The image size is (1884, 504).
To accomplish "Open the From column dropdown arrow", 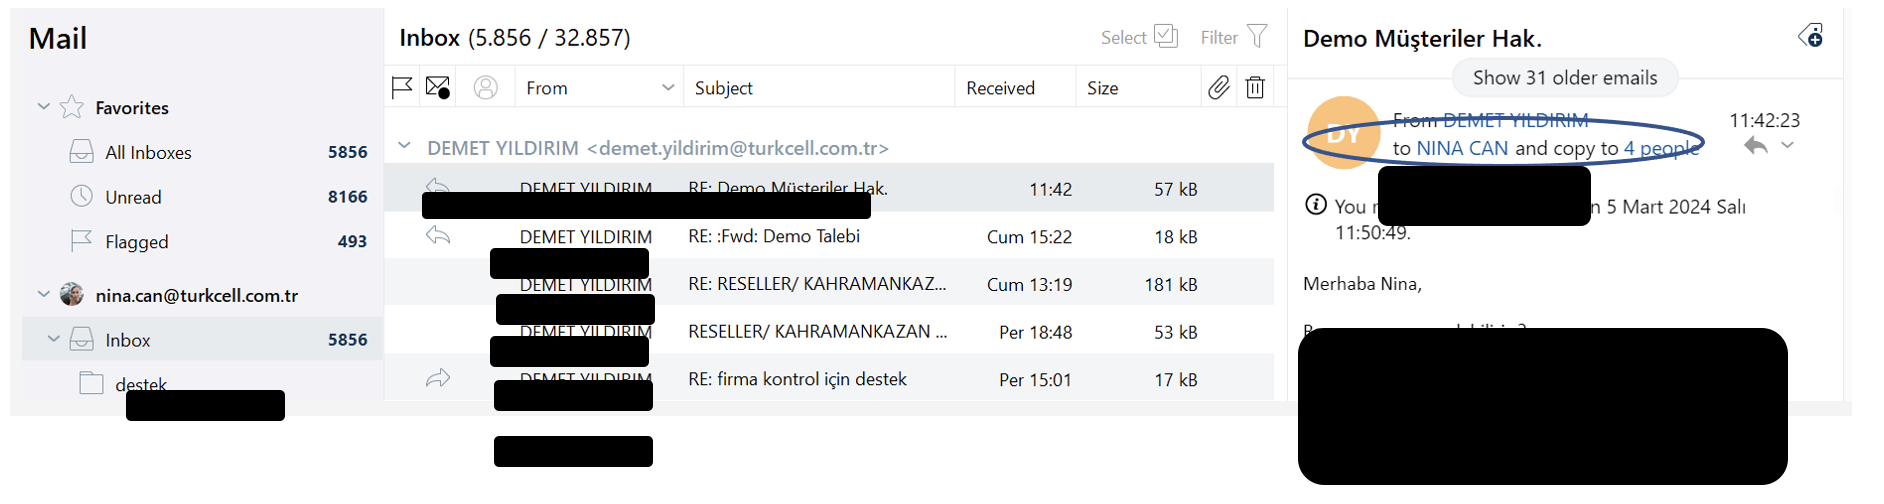I will point(668,88).
